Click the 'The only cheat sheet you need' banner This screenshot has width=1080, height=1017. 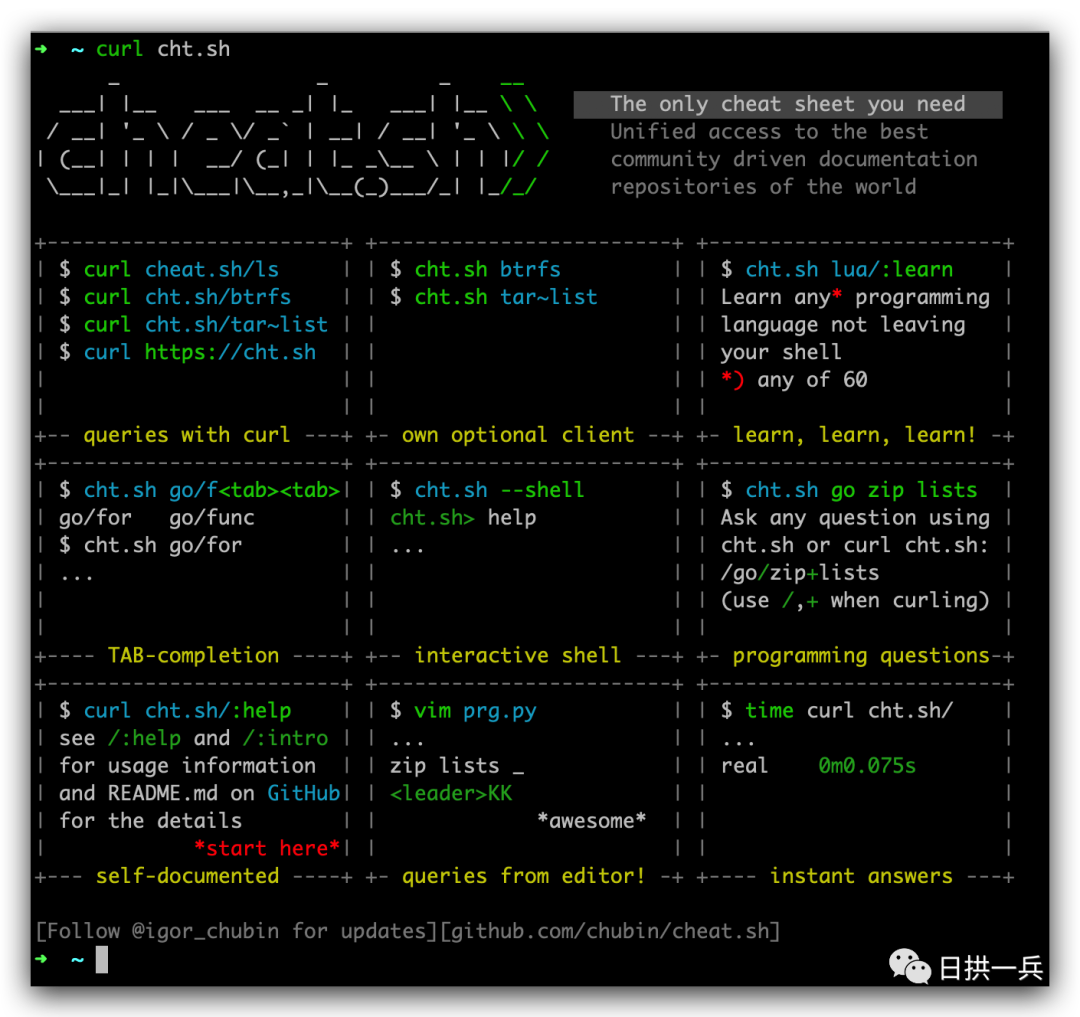click(787, 105)
